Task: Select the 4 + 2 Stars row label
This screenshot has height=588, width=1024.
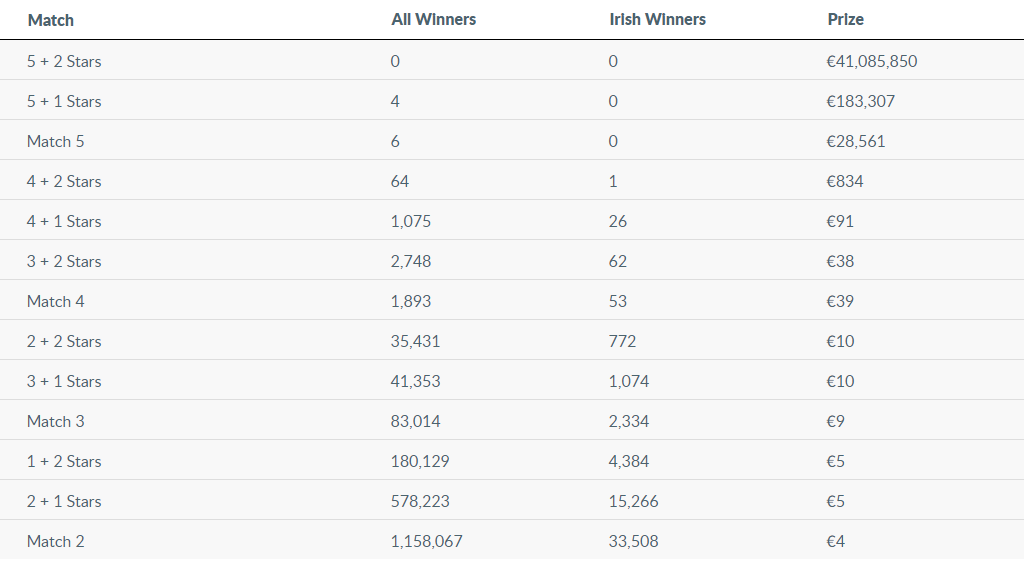Action: pyautogui.click(x=64, y=181)
